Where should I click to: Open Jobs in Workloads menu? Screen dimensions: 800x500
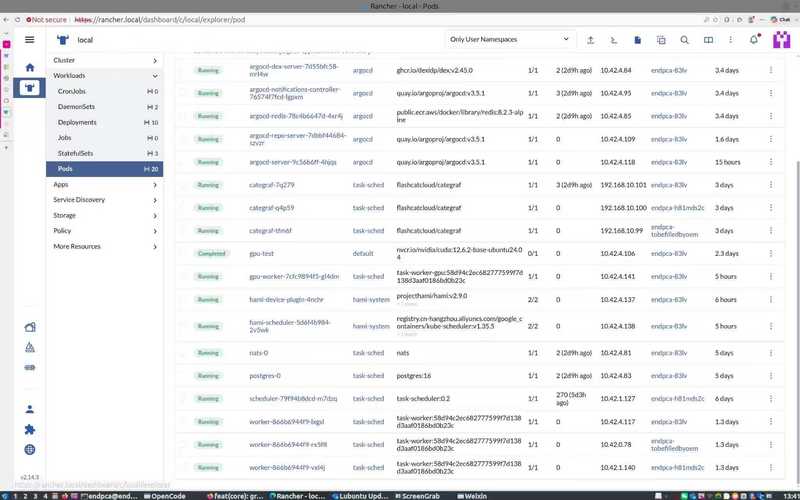[105, 138]
